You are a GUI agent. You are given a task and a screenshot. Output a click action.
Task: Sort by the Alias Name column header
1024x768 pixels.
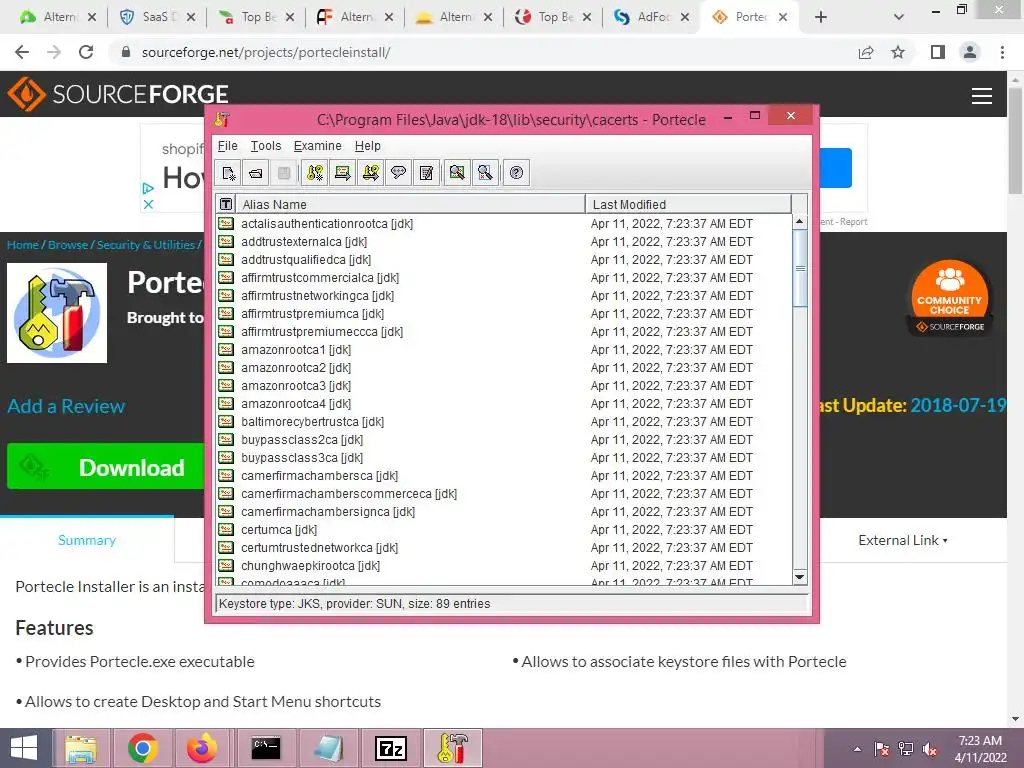410,204
